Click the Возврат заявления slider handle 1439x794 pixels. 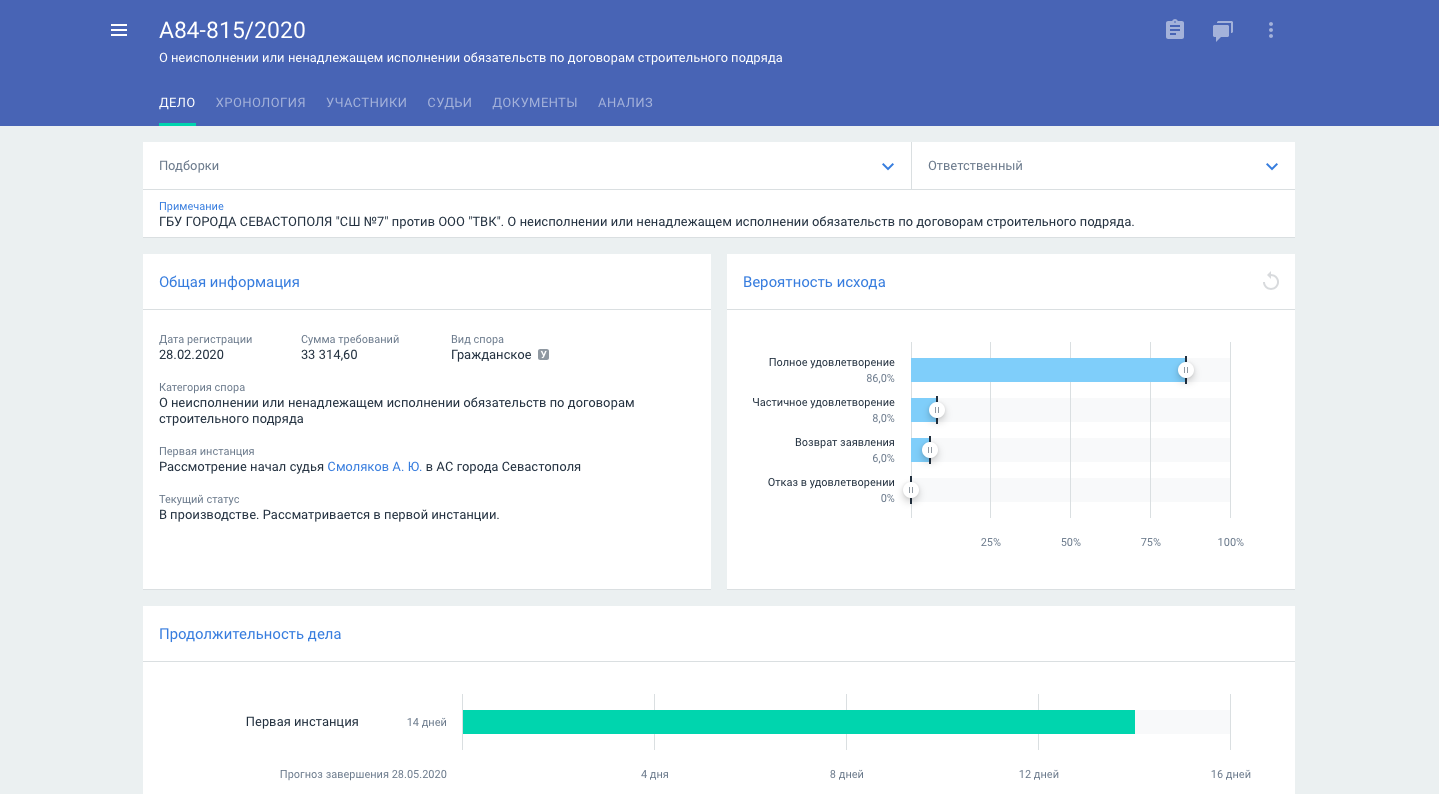click(929, 450)
